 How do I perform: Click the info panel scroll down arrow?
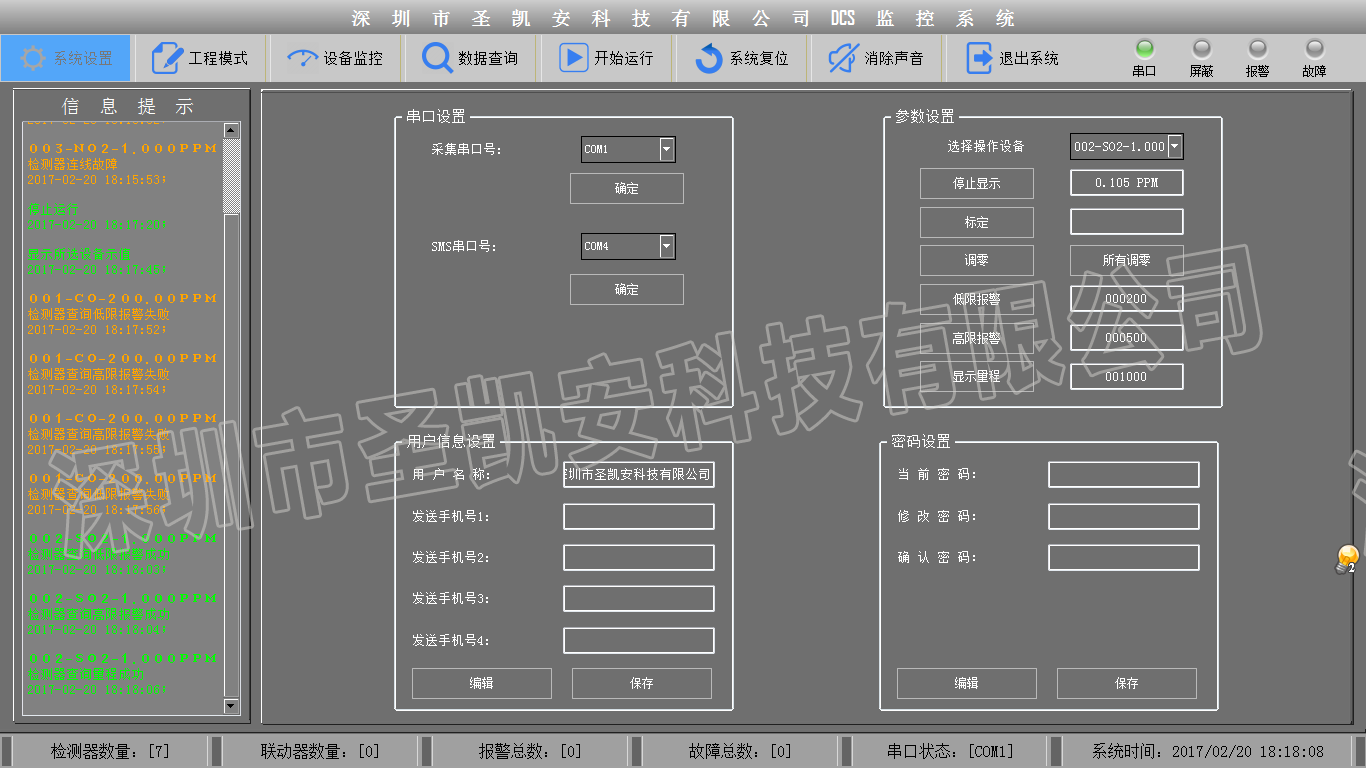click(x=232, y=707)
